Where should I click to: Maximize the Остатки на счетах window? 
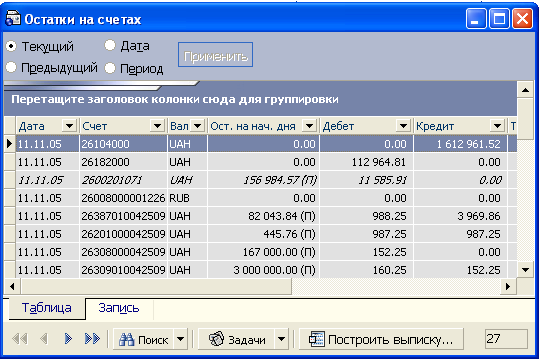pyautogui.click(x=499, y=18)
